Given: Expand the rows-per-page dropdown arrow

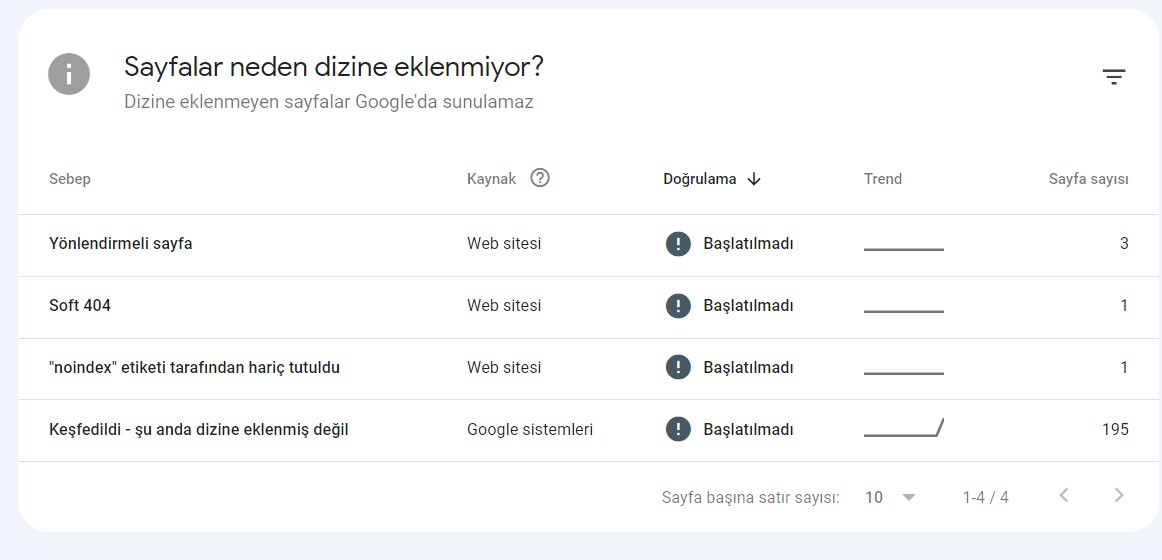Looking at the screenshot, I should (909, 497).
